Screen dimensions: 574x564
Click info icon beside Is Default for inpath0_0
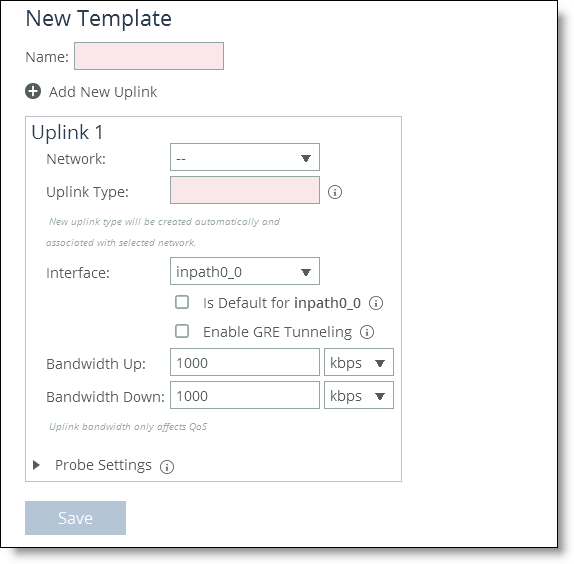[x=376, y=303]
